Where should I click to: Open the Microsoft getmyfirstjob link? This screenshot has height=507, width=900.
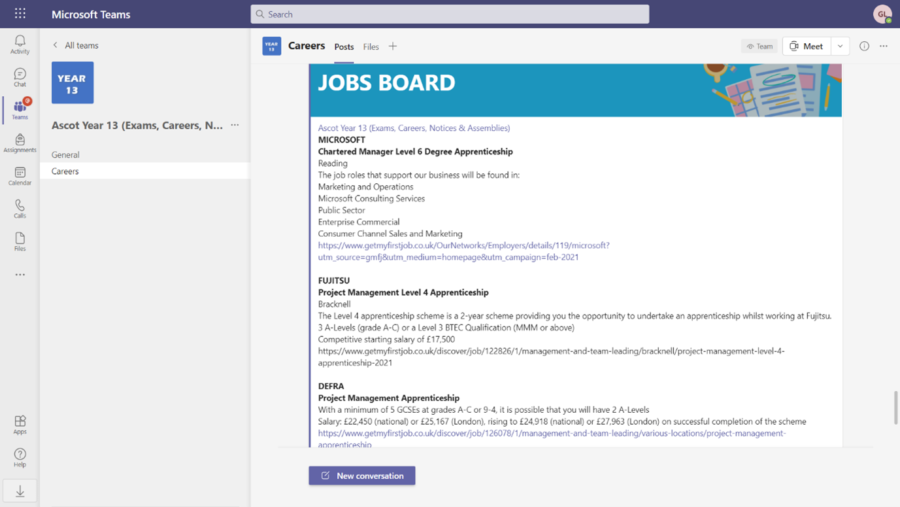coord(464,251)
